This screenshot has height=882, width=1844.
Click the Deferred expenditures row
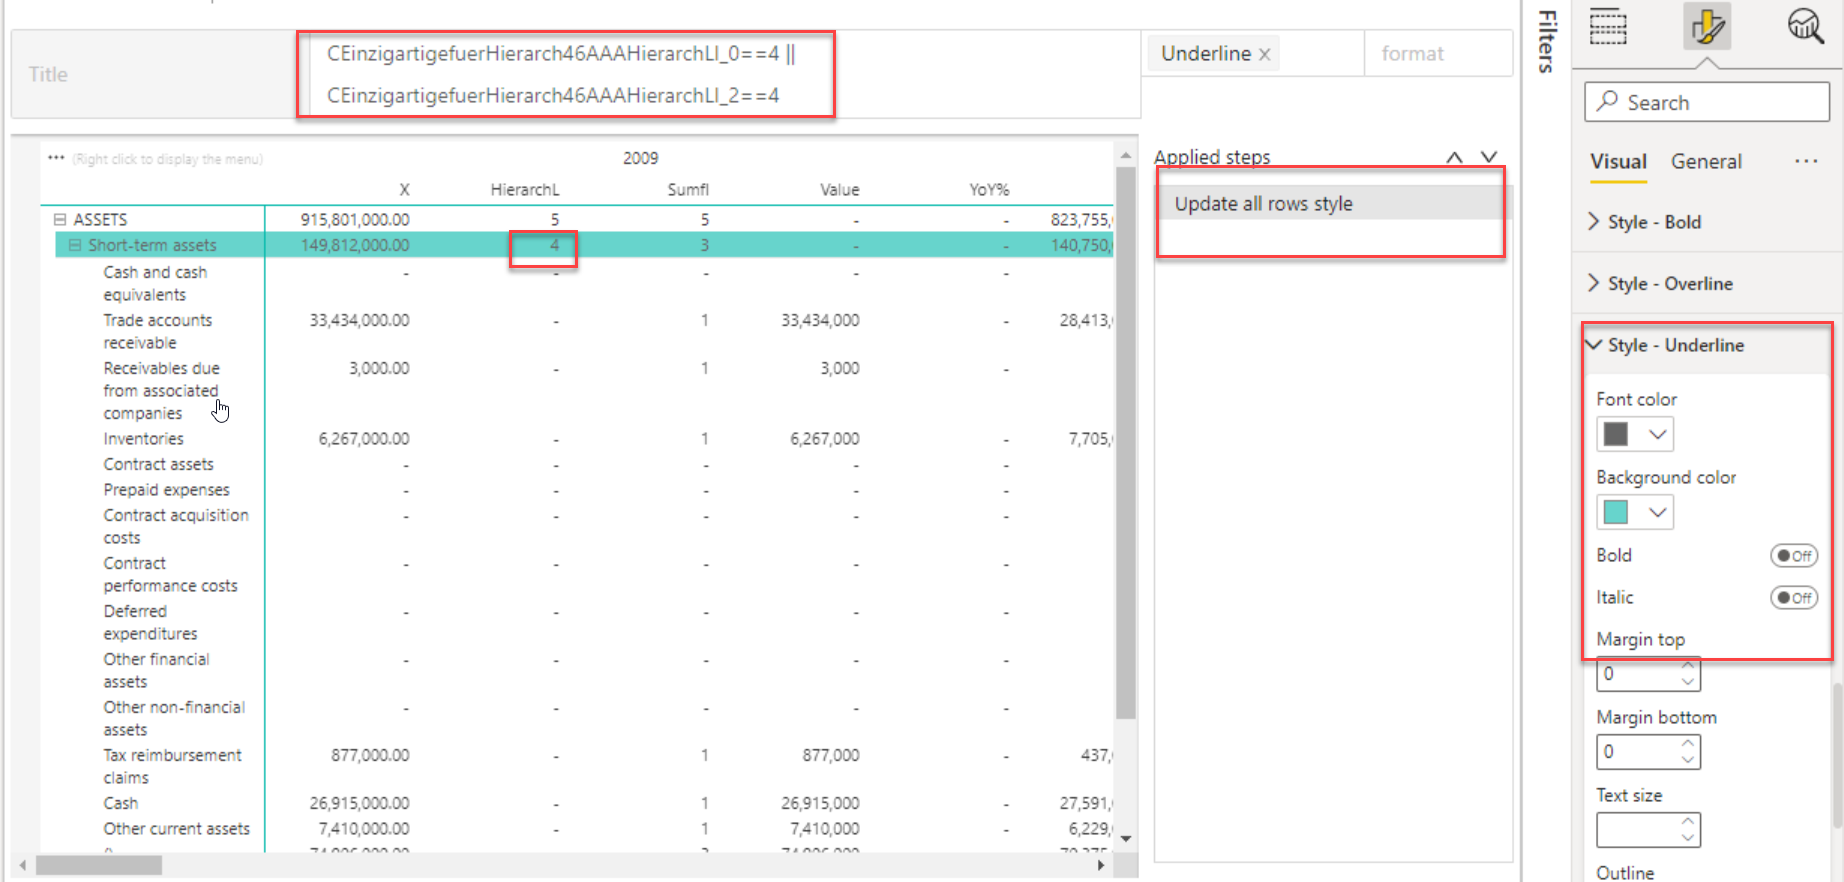(x=150, y=622)
